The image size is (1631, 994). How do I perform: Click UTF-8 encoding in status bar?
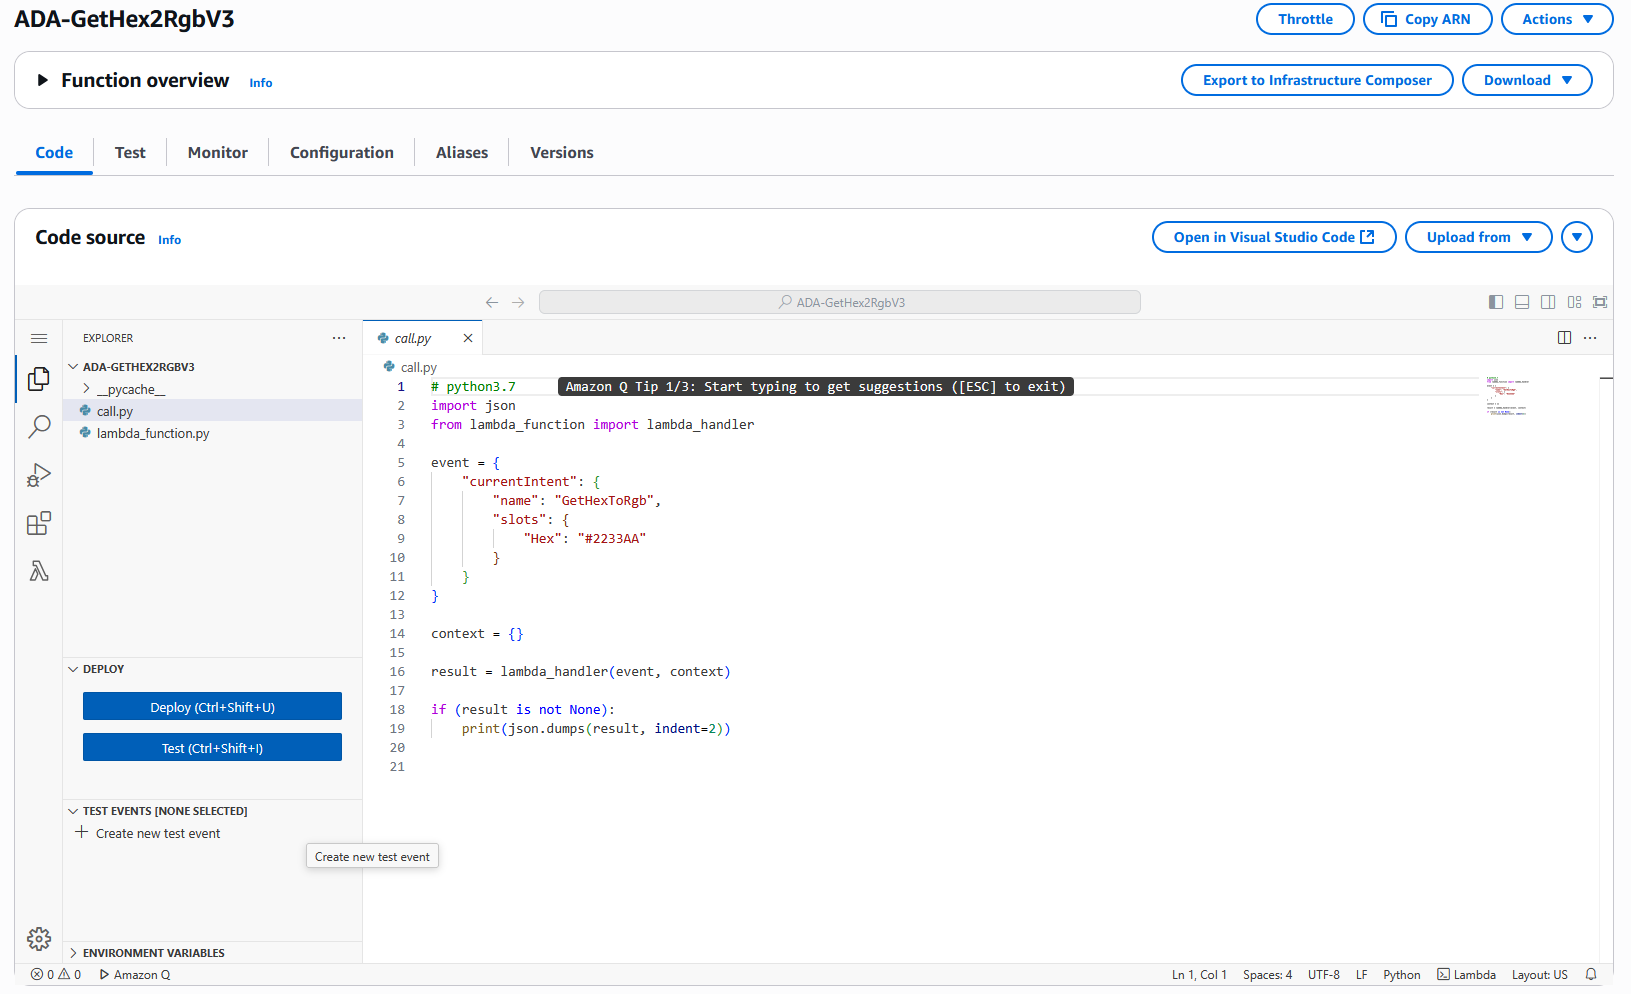[x=1324, y=974]
